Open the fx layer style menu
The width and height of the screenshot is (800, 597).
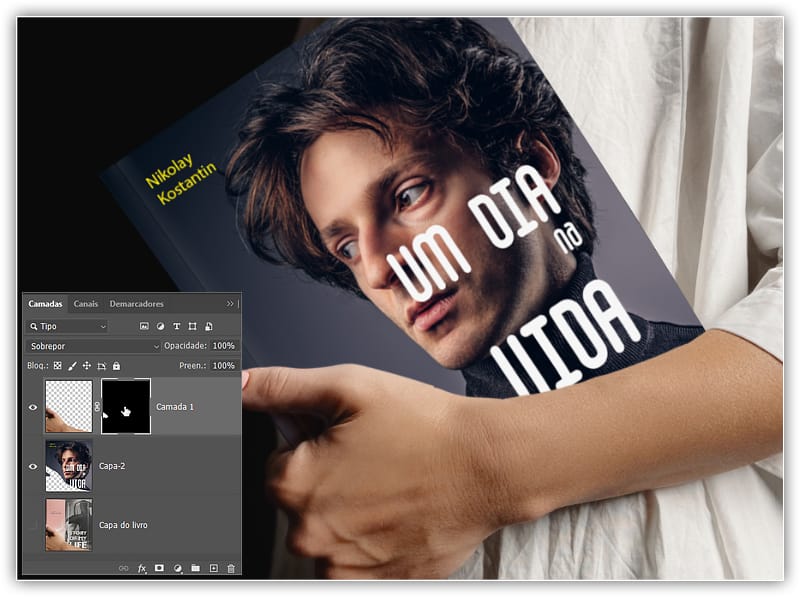[x=142, y=568]
